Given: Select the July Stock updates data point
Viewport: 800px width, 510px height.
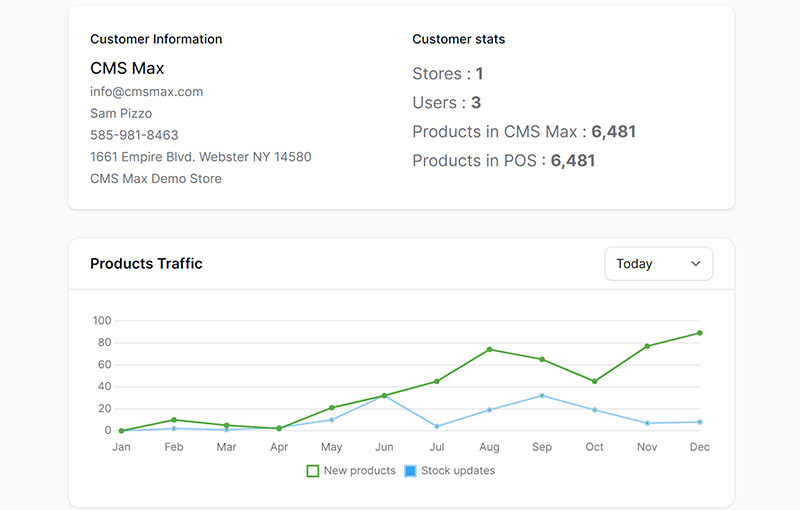Looking at the screenshot, I should [x=437, y=427].
